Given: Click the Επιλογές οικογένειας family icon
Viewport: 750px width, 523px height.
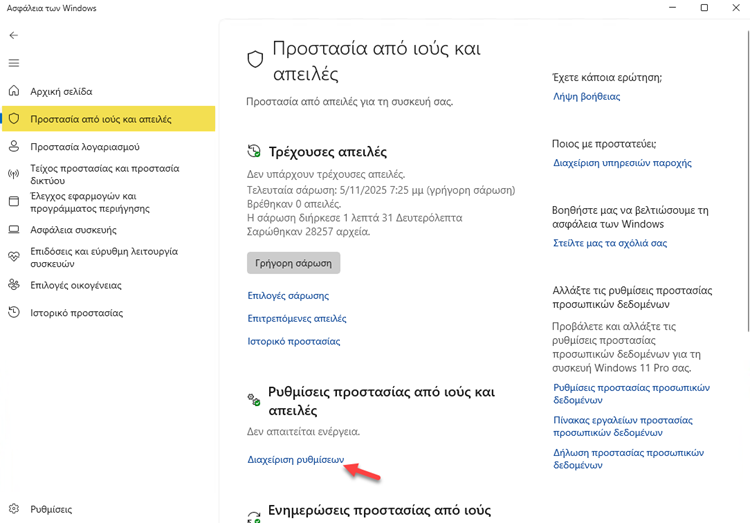Looking at the screenshot, I should tap(14, 285).
